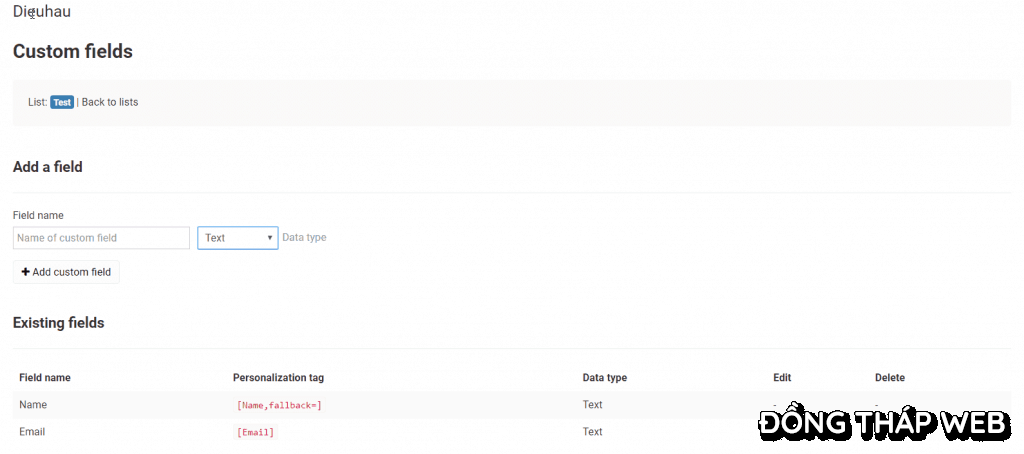Click Add custom field button
Screen dimensions: 1024x454
tap(66, 272)
